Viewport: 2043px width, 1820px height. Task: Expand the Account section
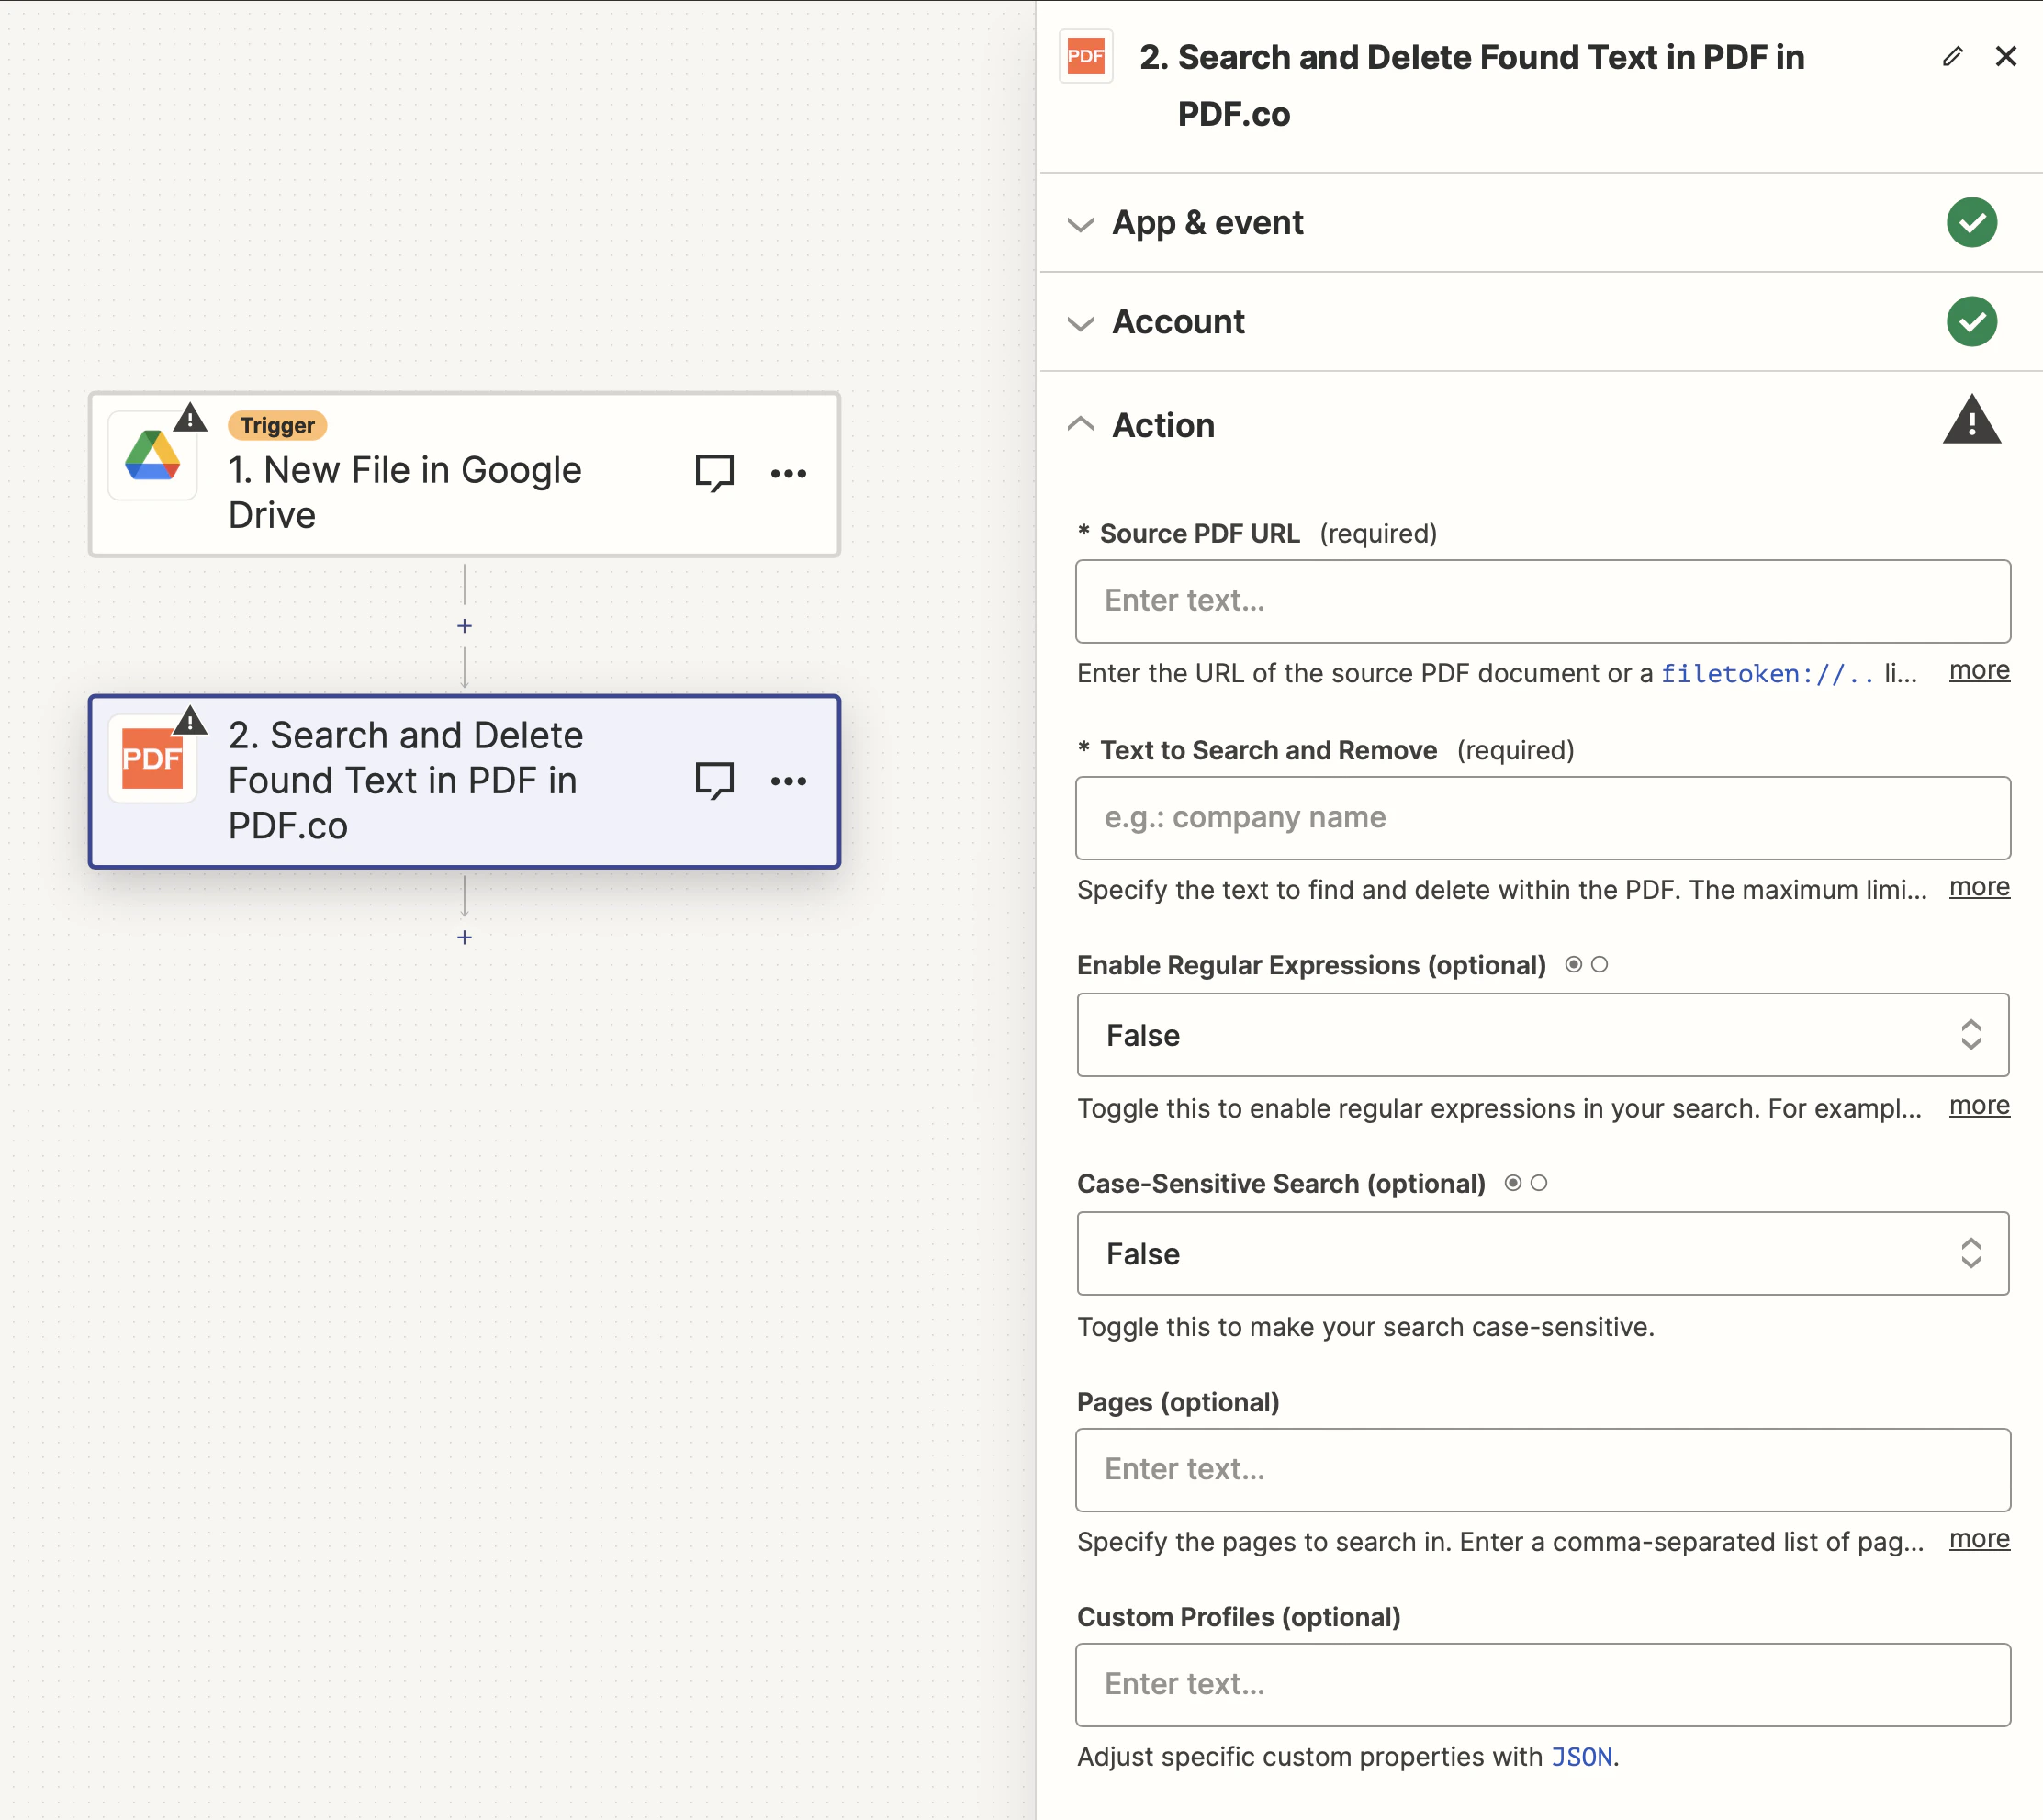point(1178,322)
